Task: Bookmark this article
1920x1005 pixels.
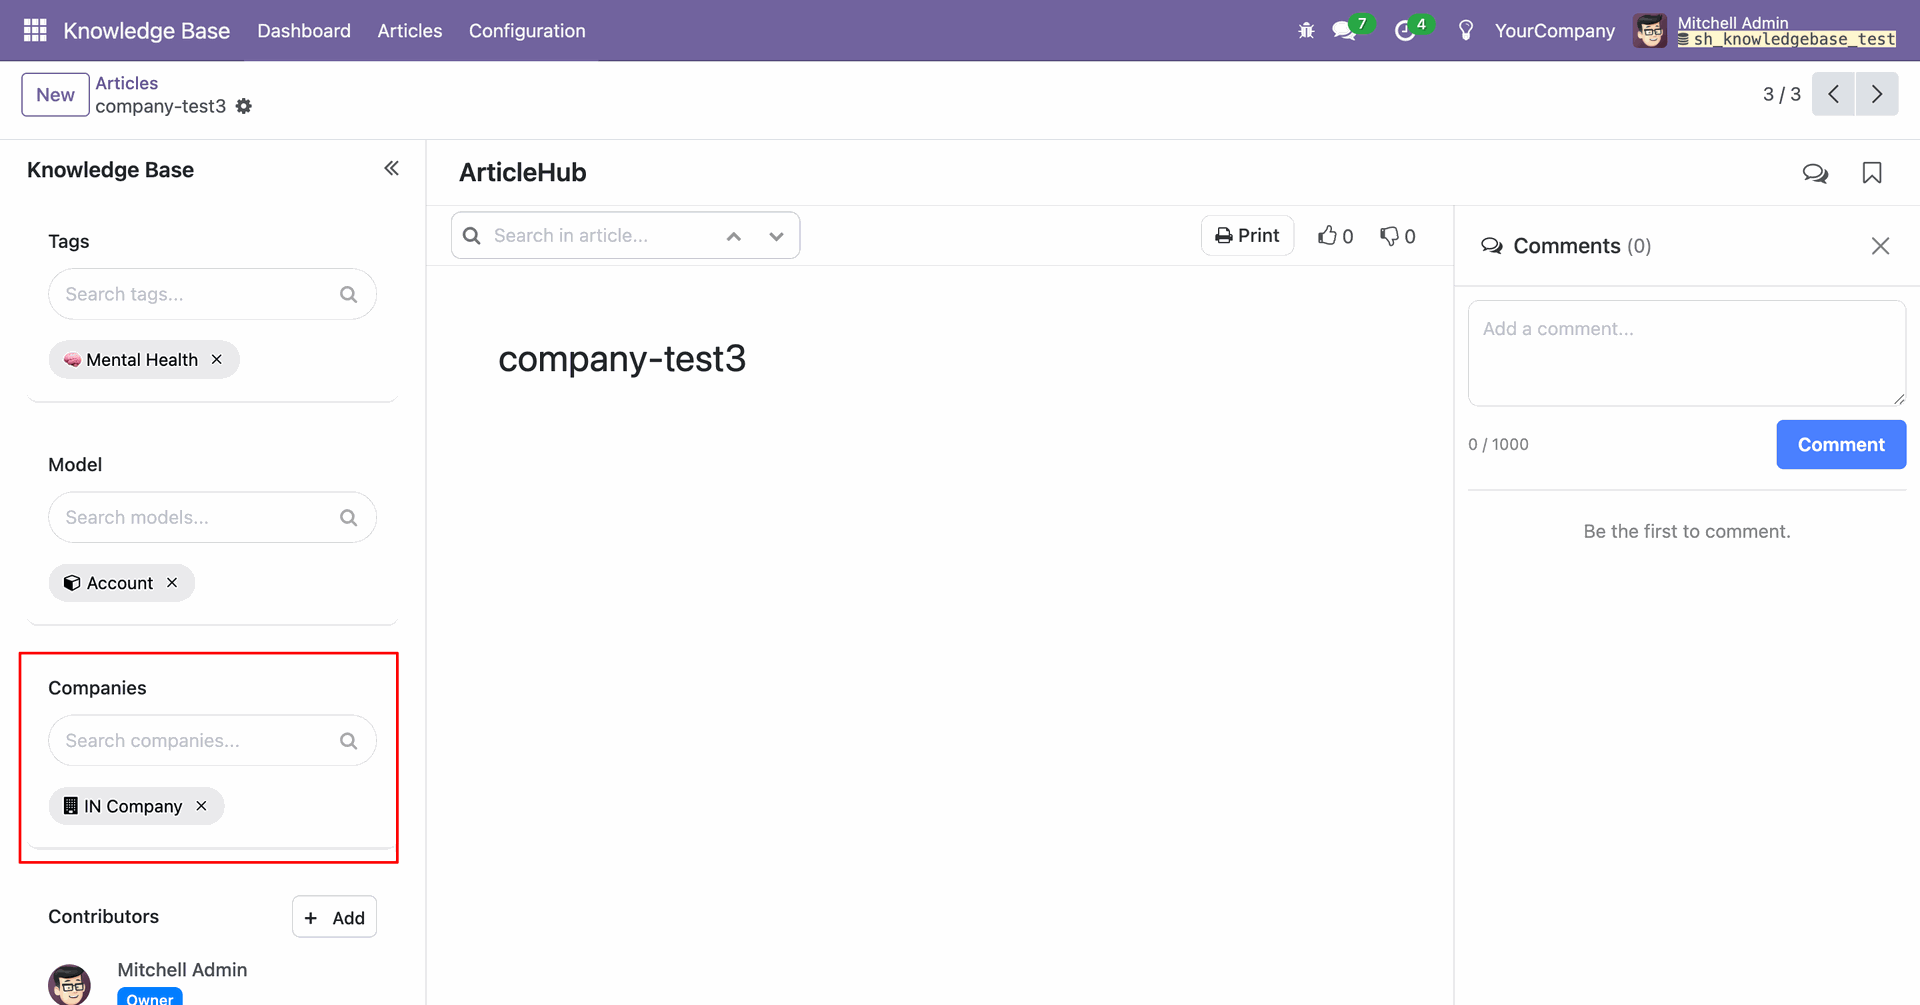Action: coord(1872,173)
